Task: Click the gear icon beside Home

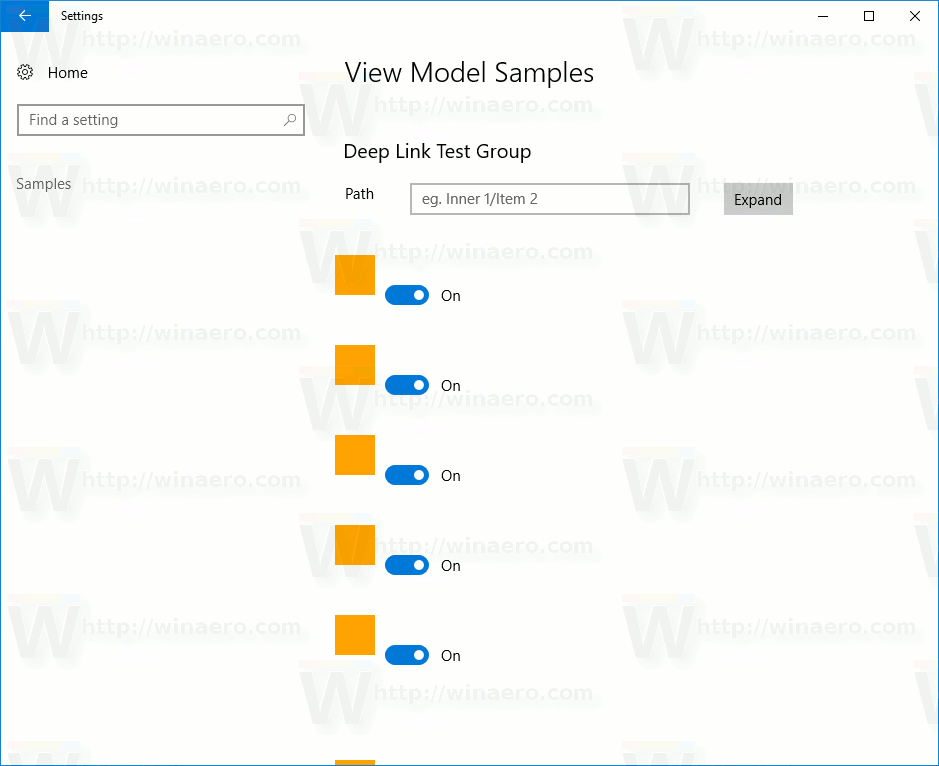Action: coord(24,72)
